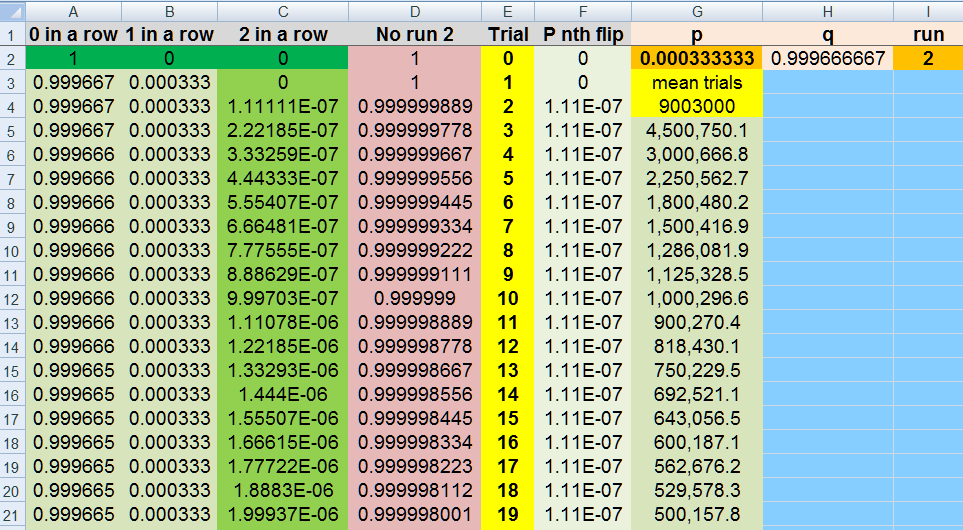This screenshot has height=530, width=963.
Task: Select the cell with 500,157.8
Action: (x=697, y=514)
